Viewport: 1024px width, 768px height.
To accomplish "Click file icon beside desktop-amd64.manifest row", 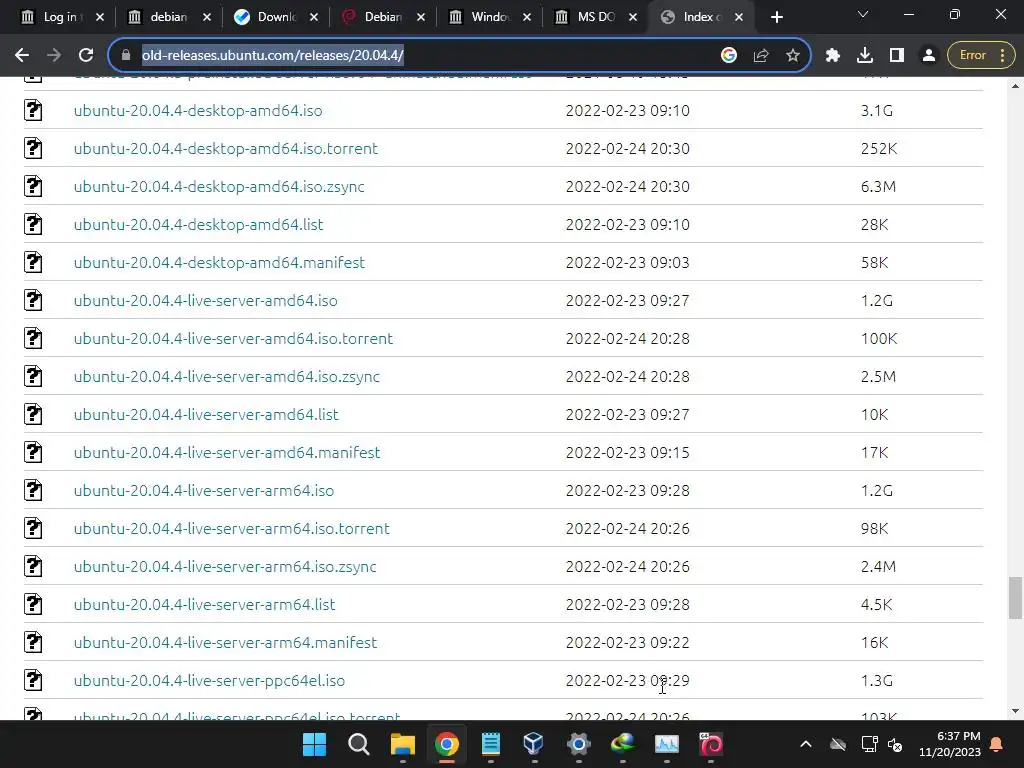I will coord(33,262).
